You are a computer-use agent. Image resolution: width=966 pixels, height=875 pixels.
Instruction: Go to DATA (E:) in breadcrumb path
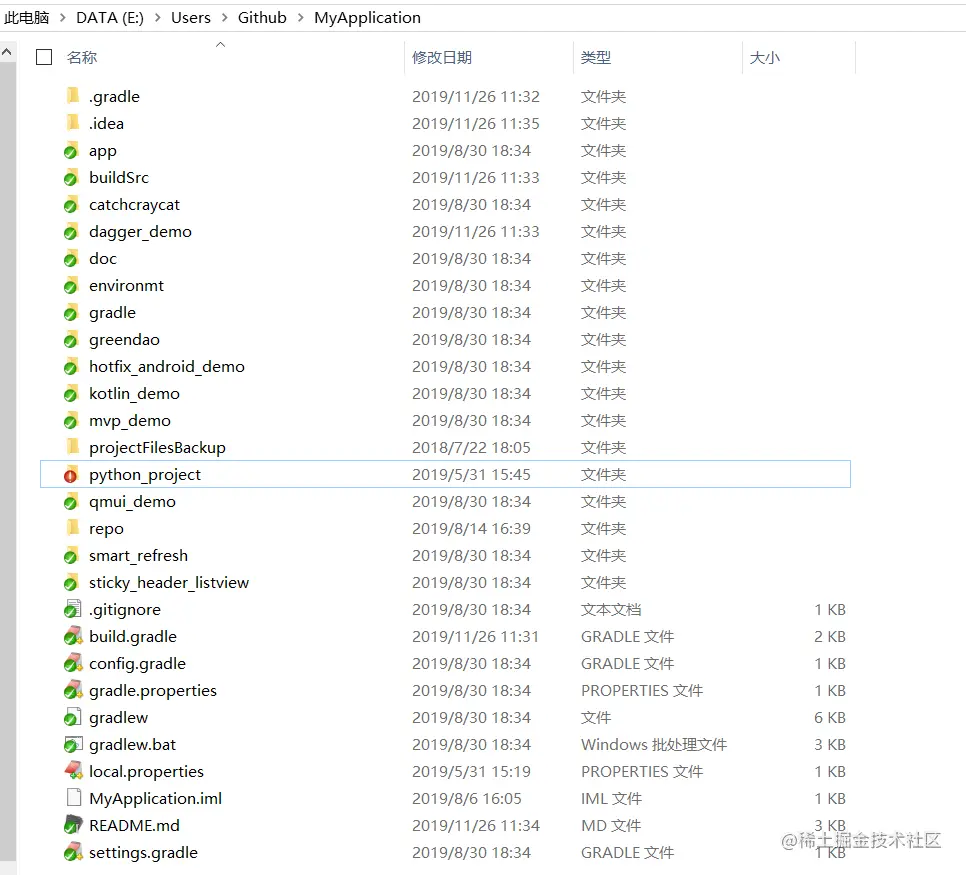pyautogui.click(x=110, y=18)
